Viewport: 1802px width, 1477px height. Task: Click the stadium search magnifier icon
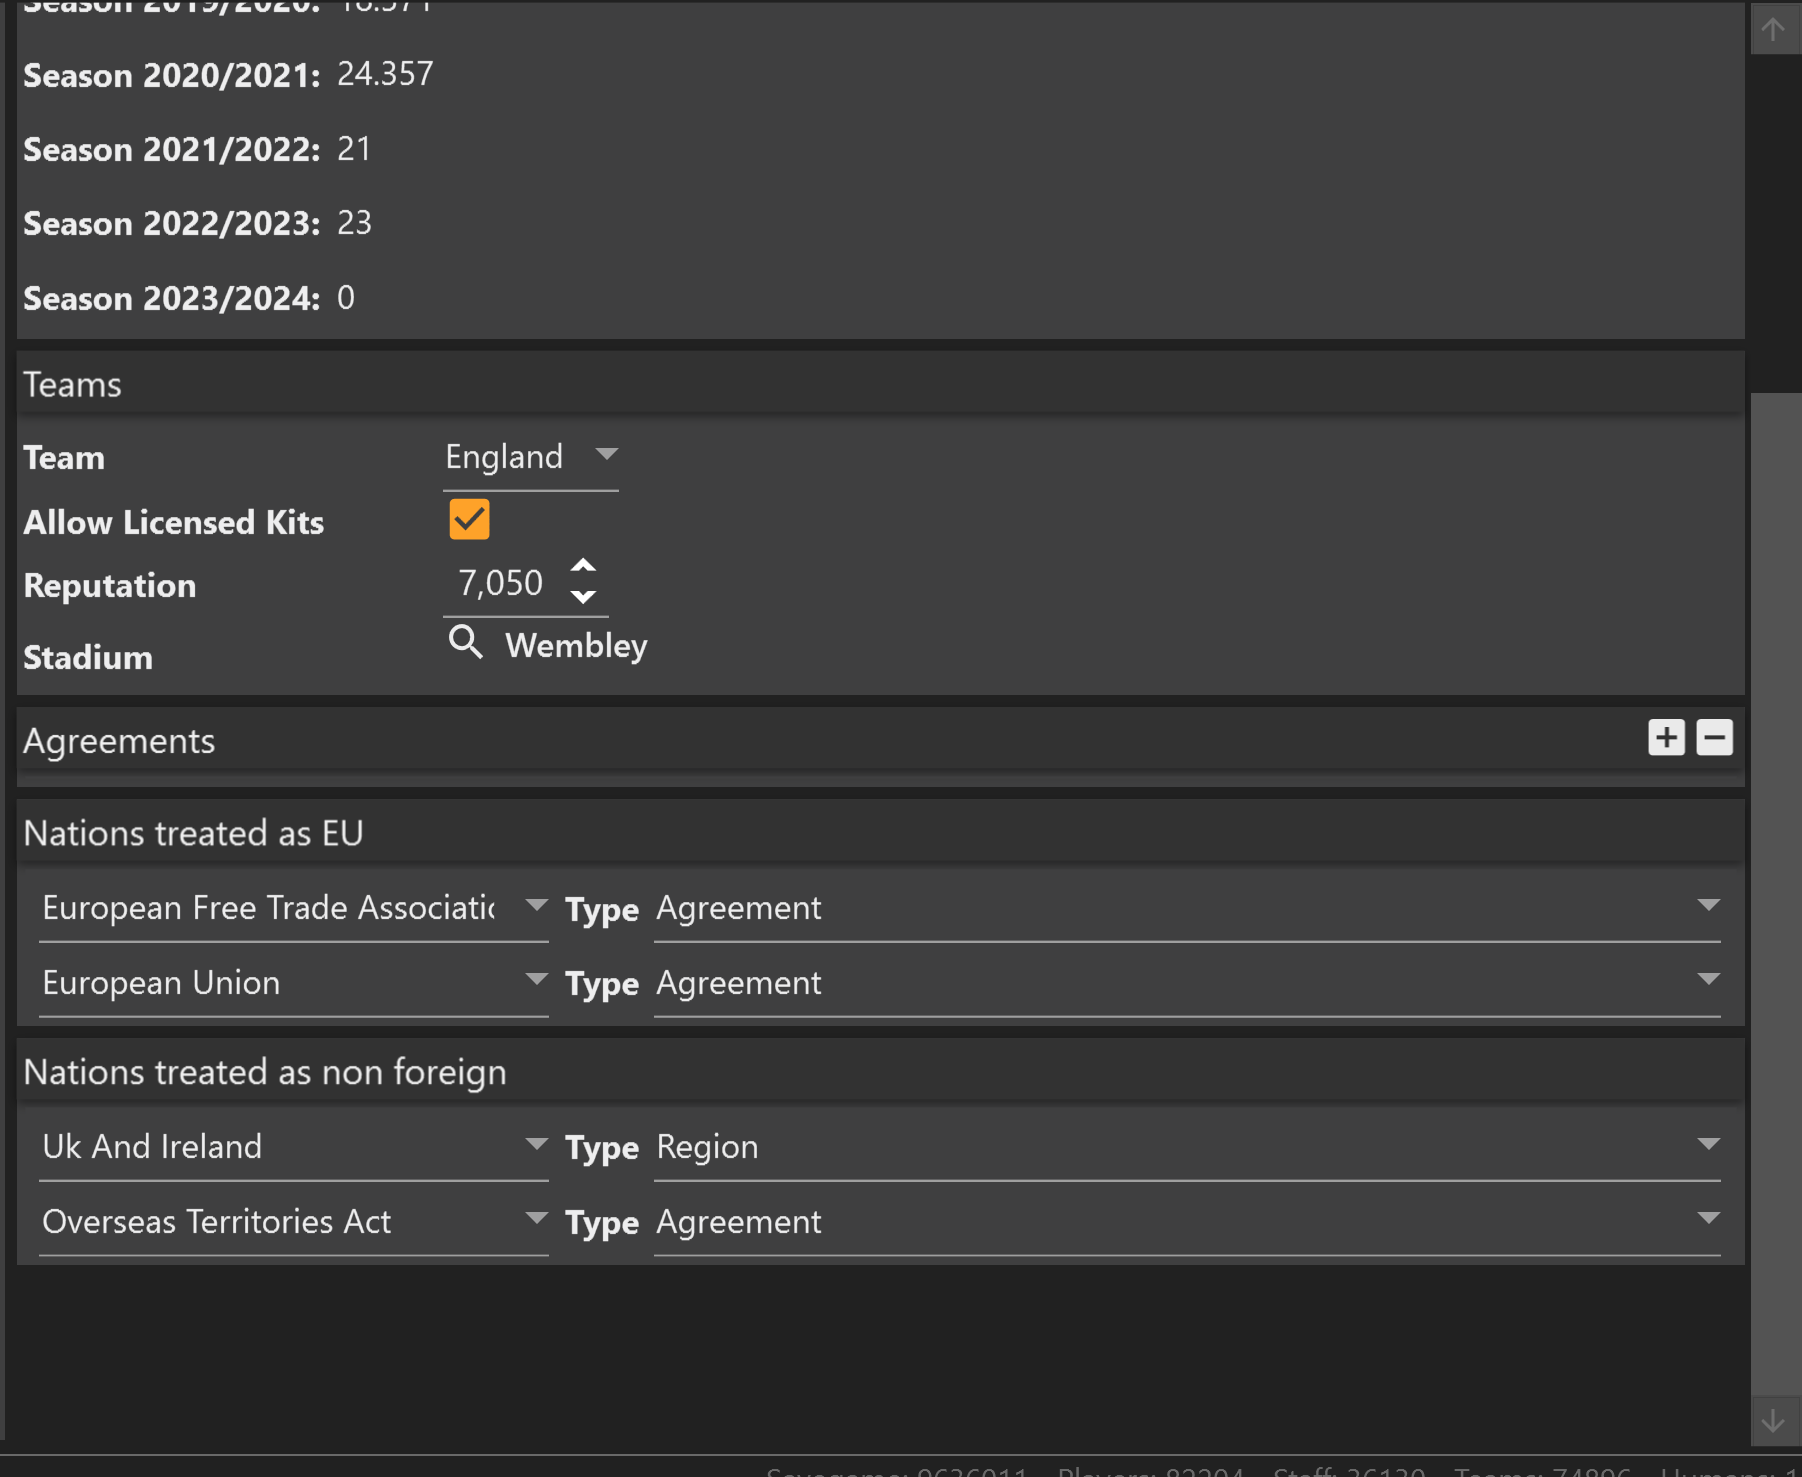(x=465, y=642)
